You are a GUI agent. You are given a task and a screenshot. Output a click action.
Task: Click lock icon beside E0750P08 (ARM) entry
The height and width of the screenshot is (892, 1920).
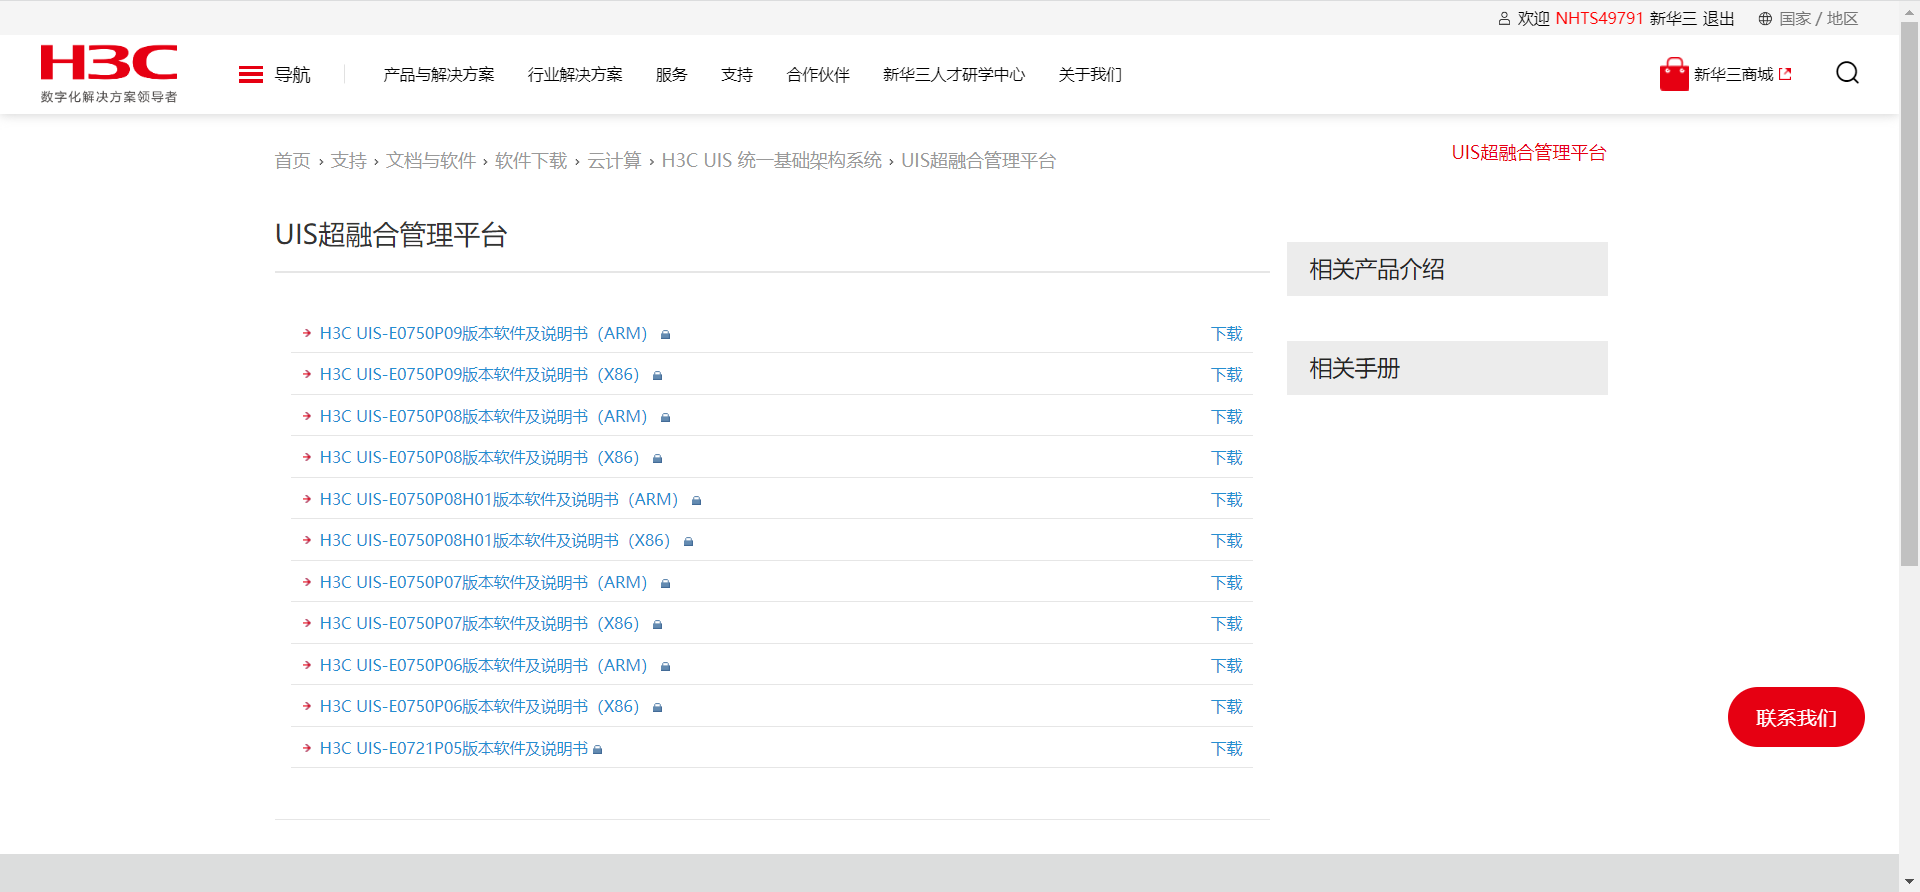pyautogui.click(x=665, y=418)
